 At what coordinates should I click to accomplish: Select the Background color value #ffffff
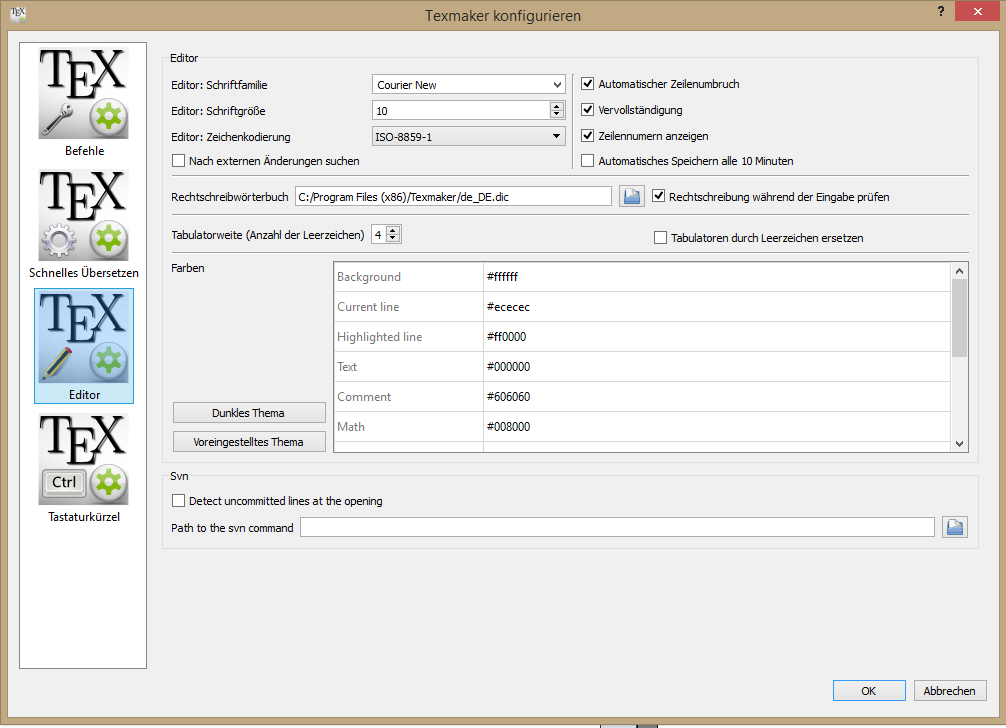(716, 276)
